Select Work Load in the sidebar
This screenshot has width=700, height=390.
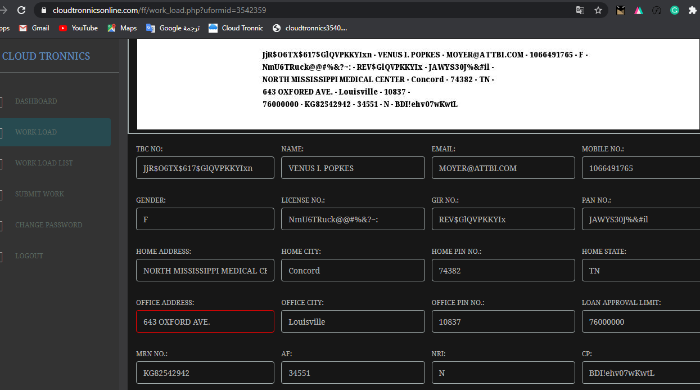coord(55,132)
